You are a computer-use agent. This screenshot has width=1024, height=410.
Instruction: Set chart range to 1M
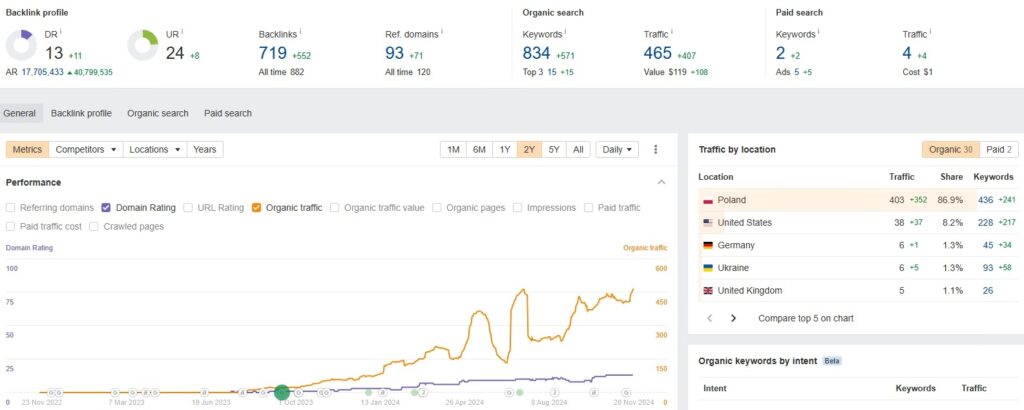[453, 150]
